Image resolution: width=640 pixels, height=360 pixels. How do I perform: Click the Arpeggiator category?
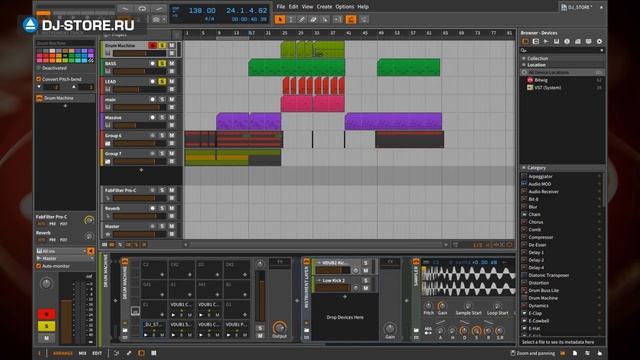(x=540, y=176)
